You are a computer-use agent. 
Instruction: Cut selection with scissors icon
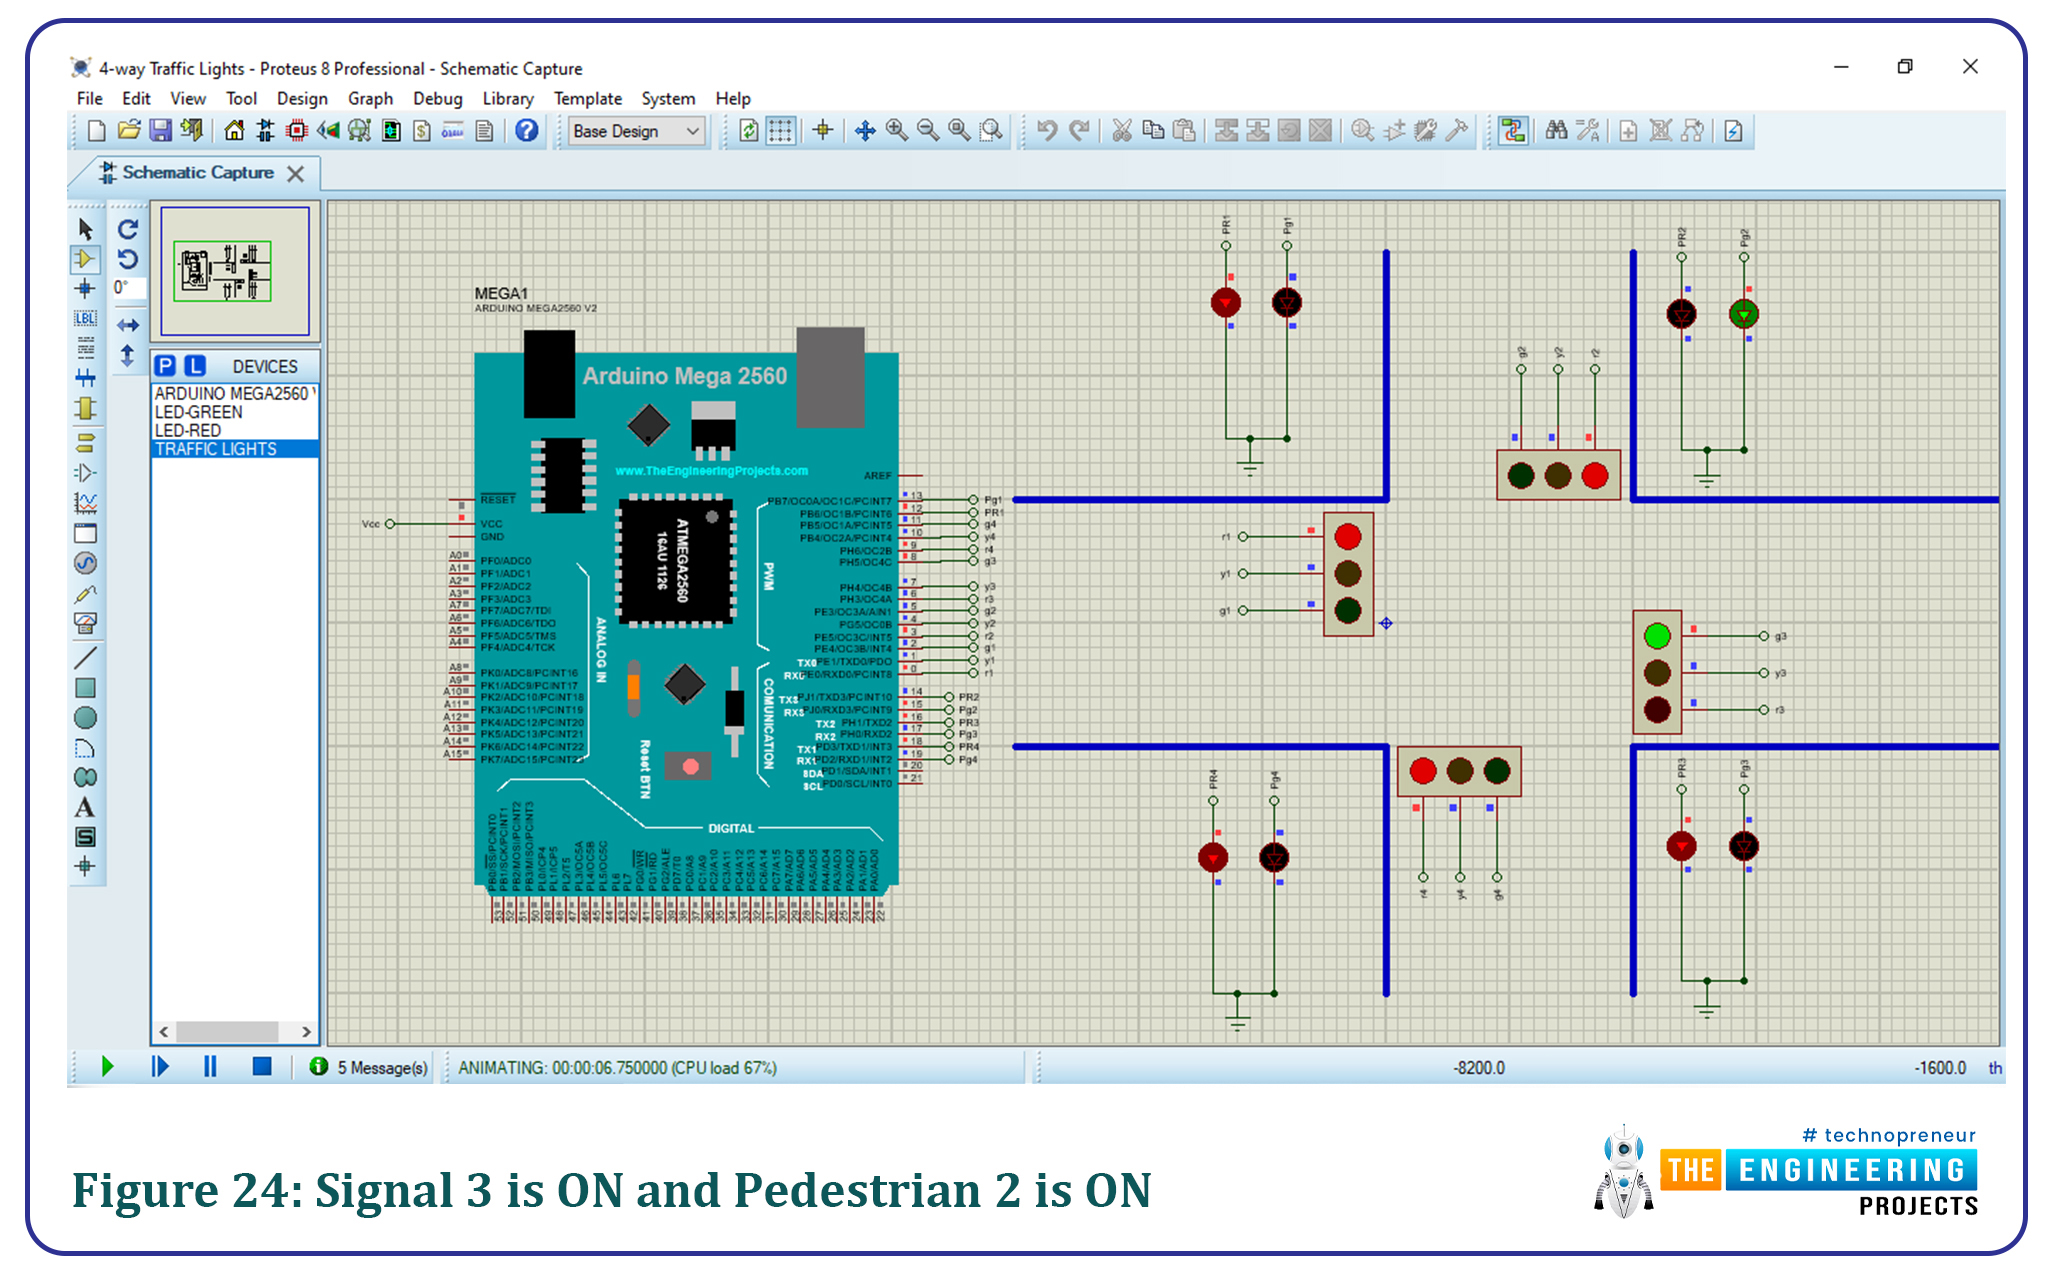click(1122, 131)
